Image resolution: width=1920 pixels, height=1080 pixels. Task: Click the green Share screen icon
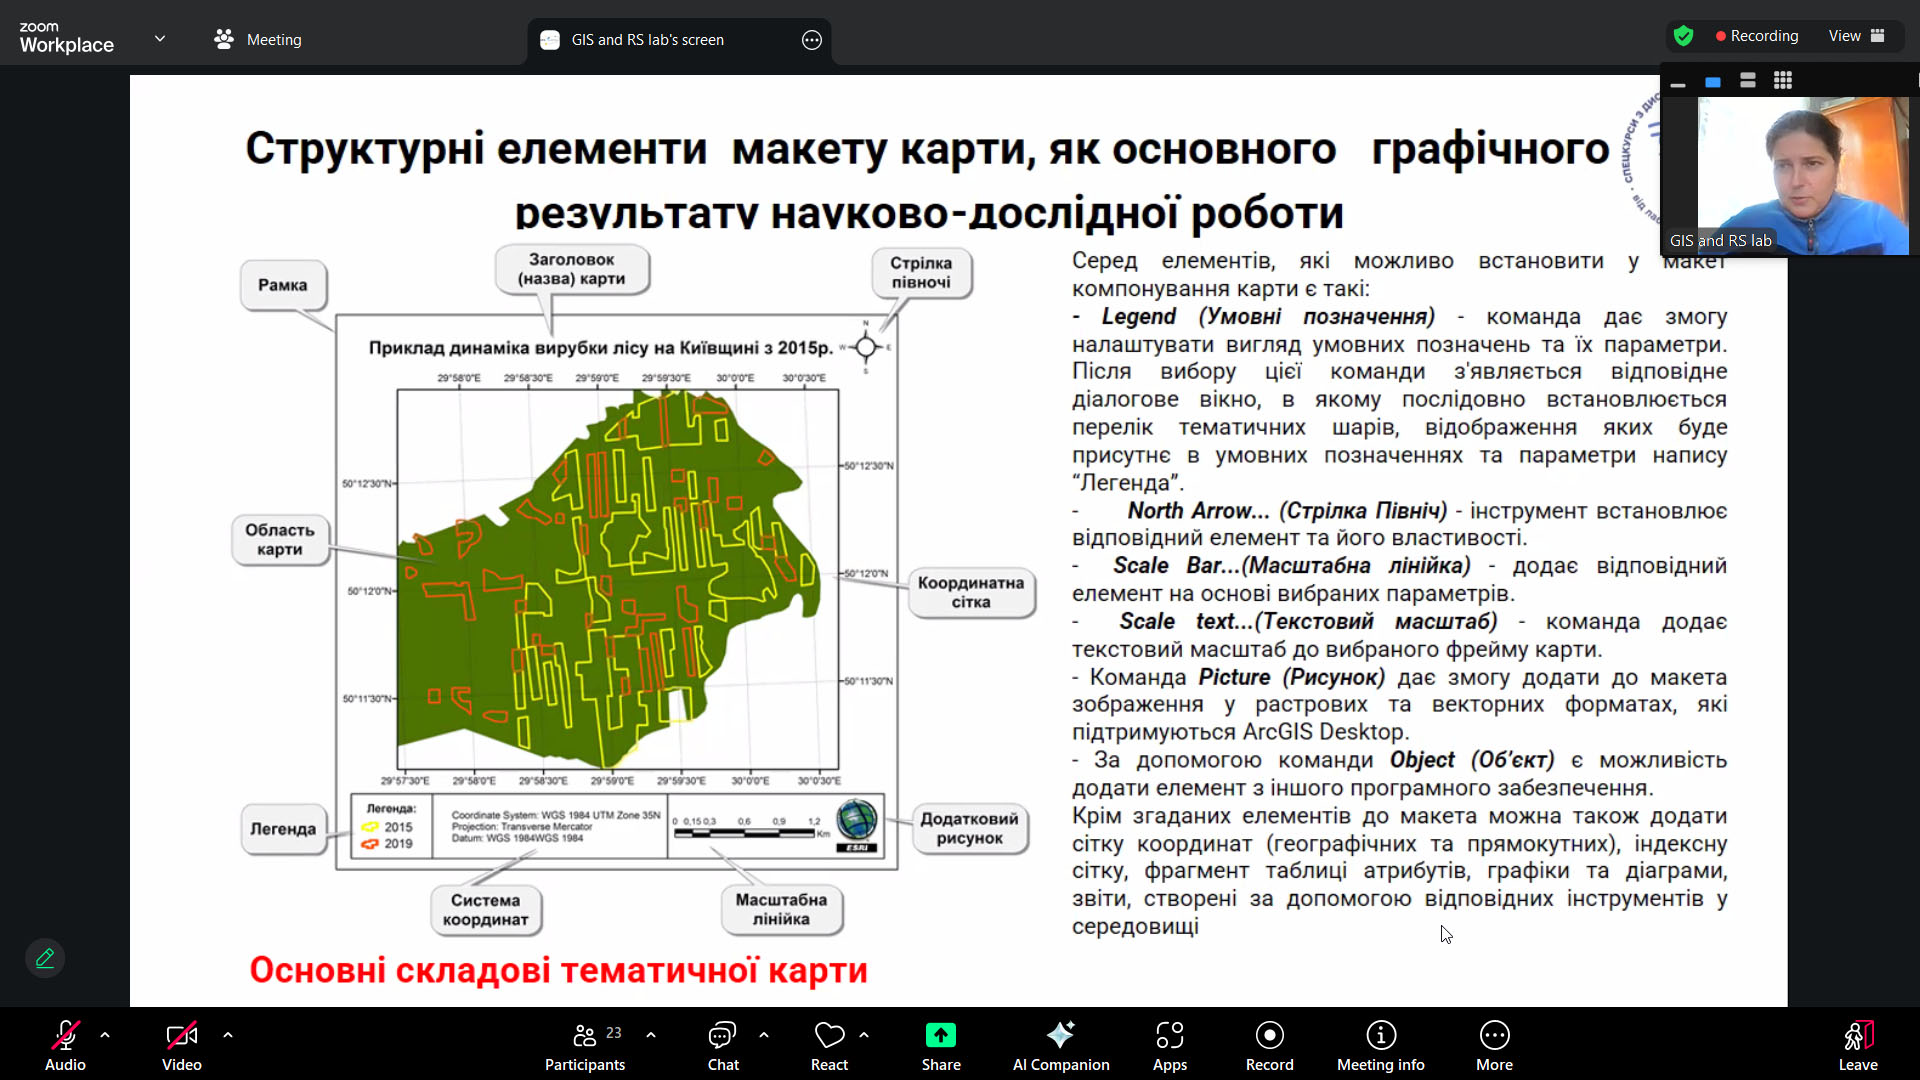[940, 1035]
